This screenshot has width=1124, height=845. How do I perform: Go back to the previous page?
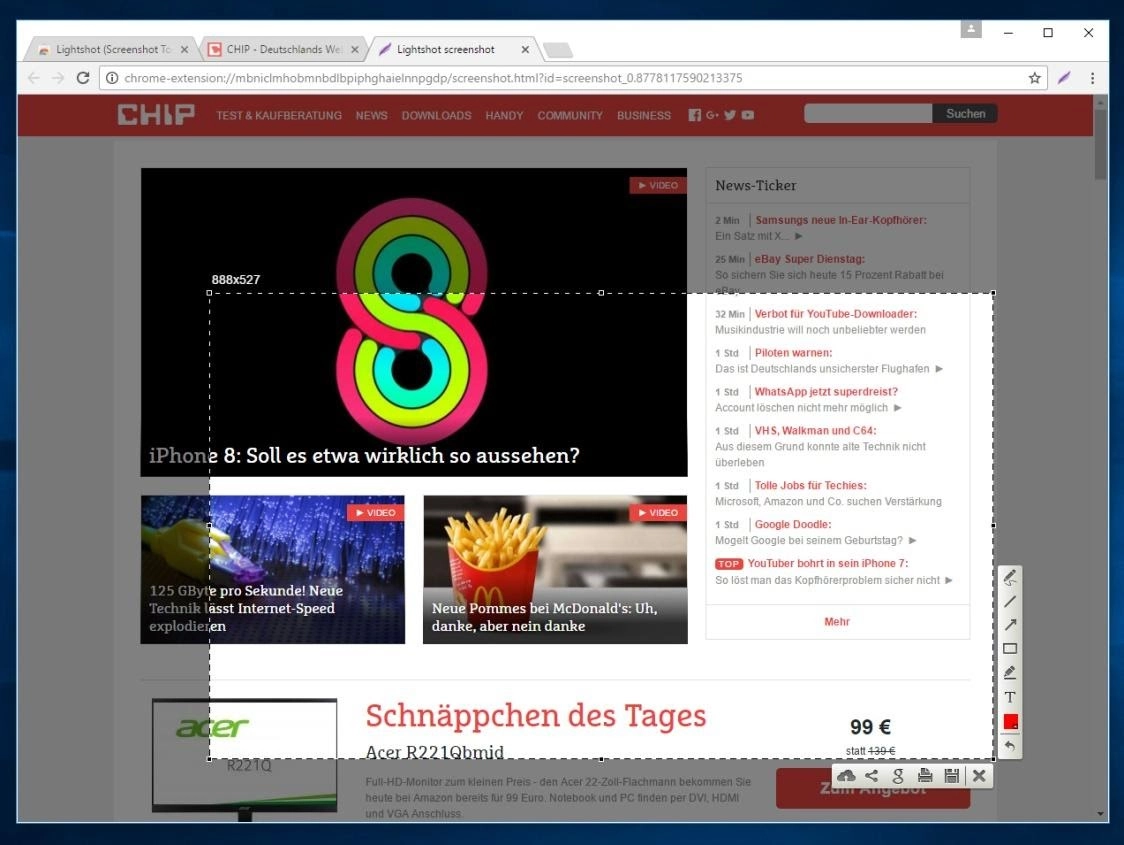coord(34,77)
